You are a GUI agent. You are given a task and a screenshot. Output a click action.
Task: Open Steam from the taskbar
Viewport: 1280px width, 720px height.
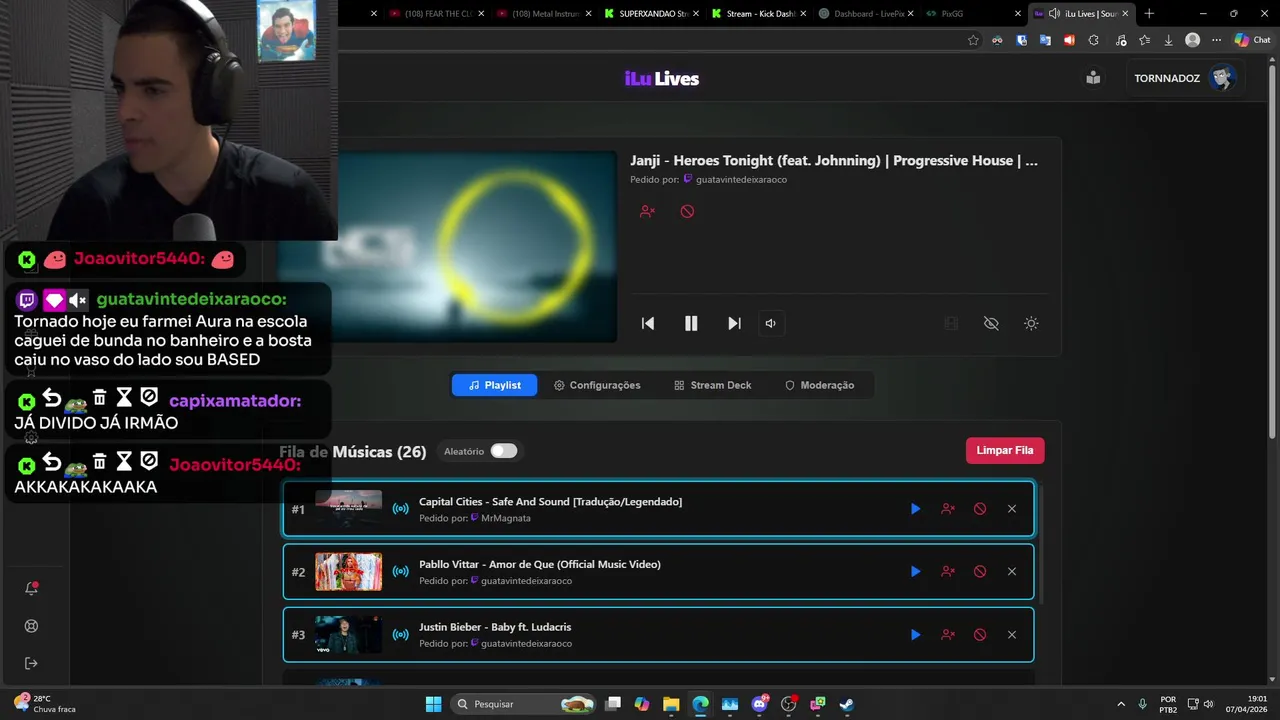coord(846,704)
